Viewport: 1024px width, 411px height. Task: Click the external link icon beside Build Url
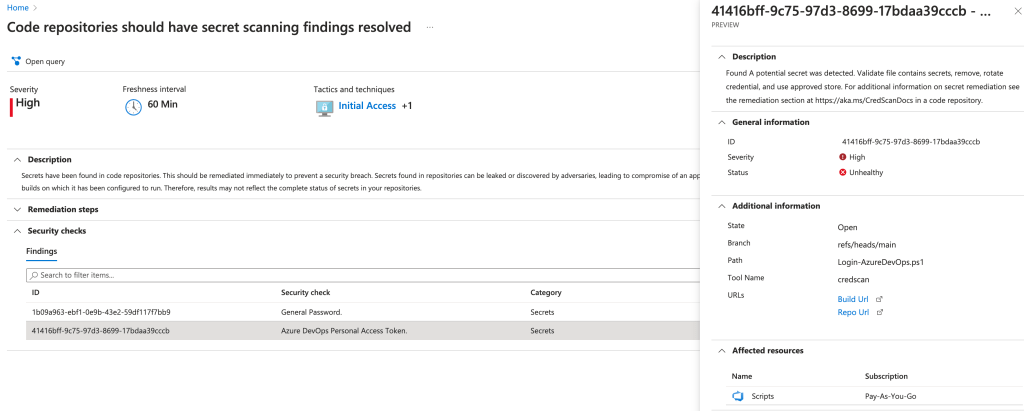(x=878, y=299)
